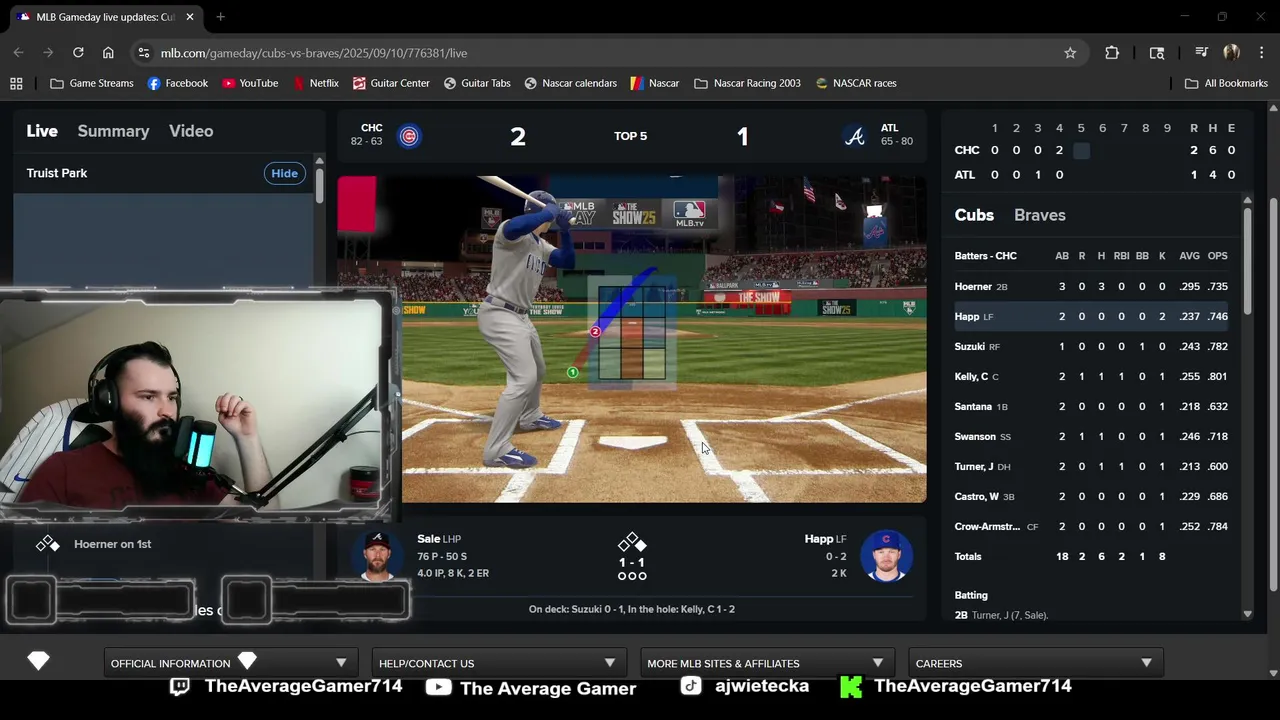Click pitch marker 2 in strike zone
1280x720 pixels.
[x=595, y=331]
